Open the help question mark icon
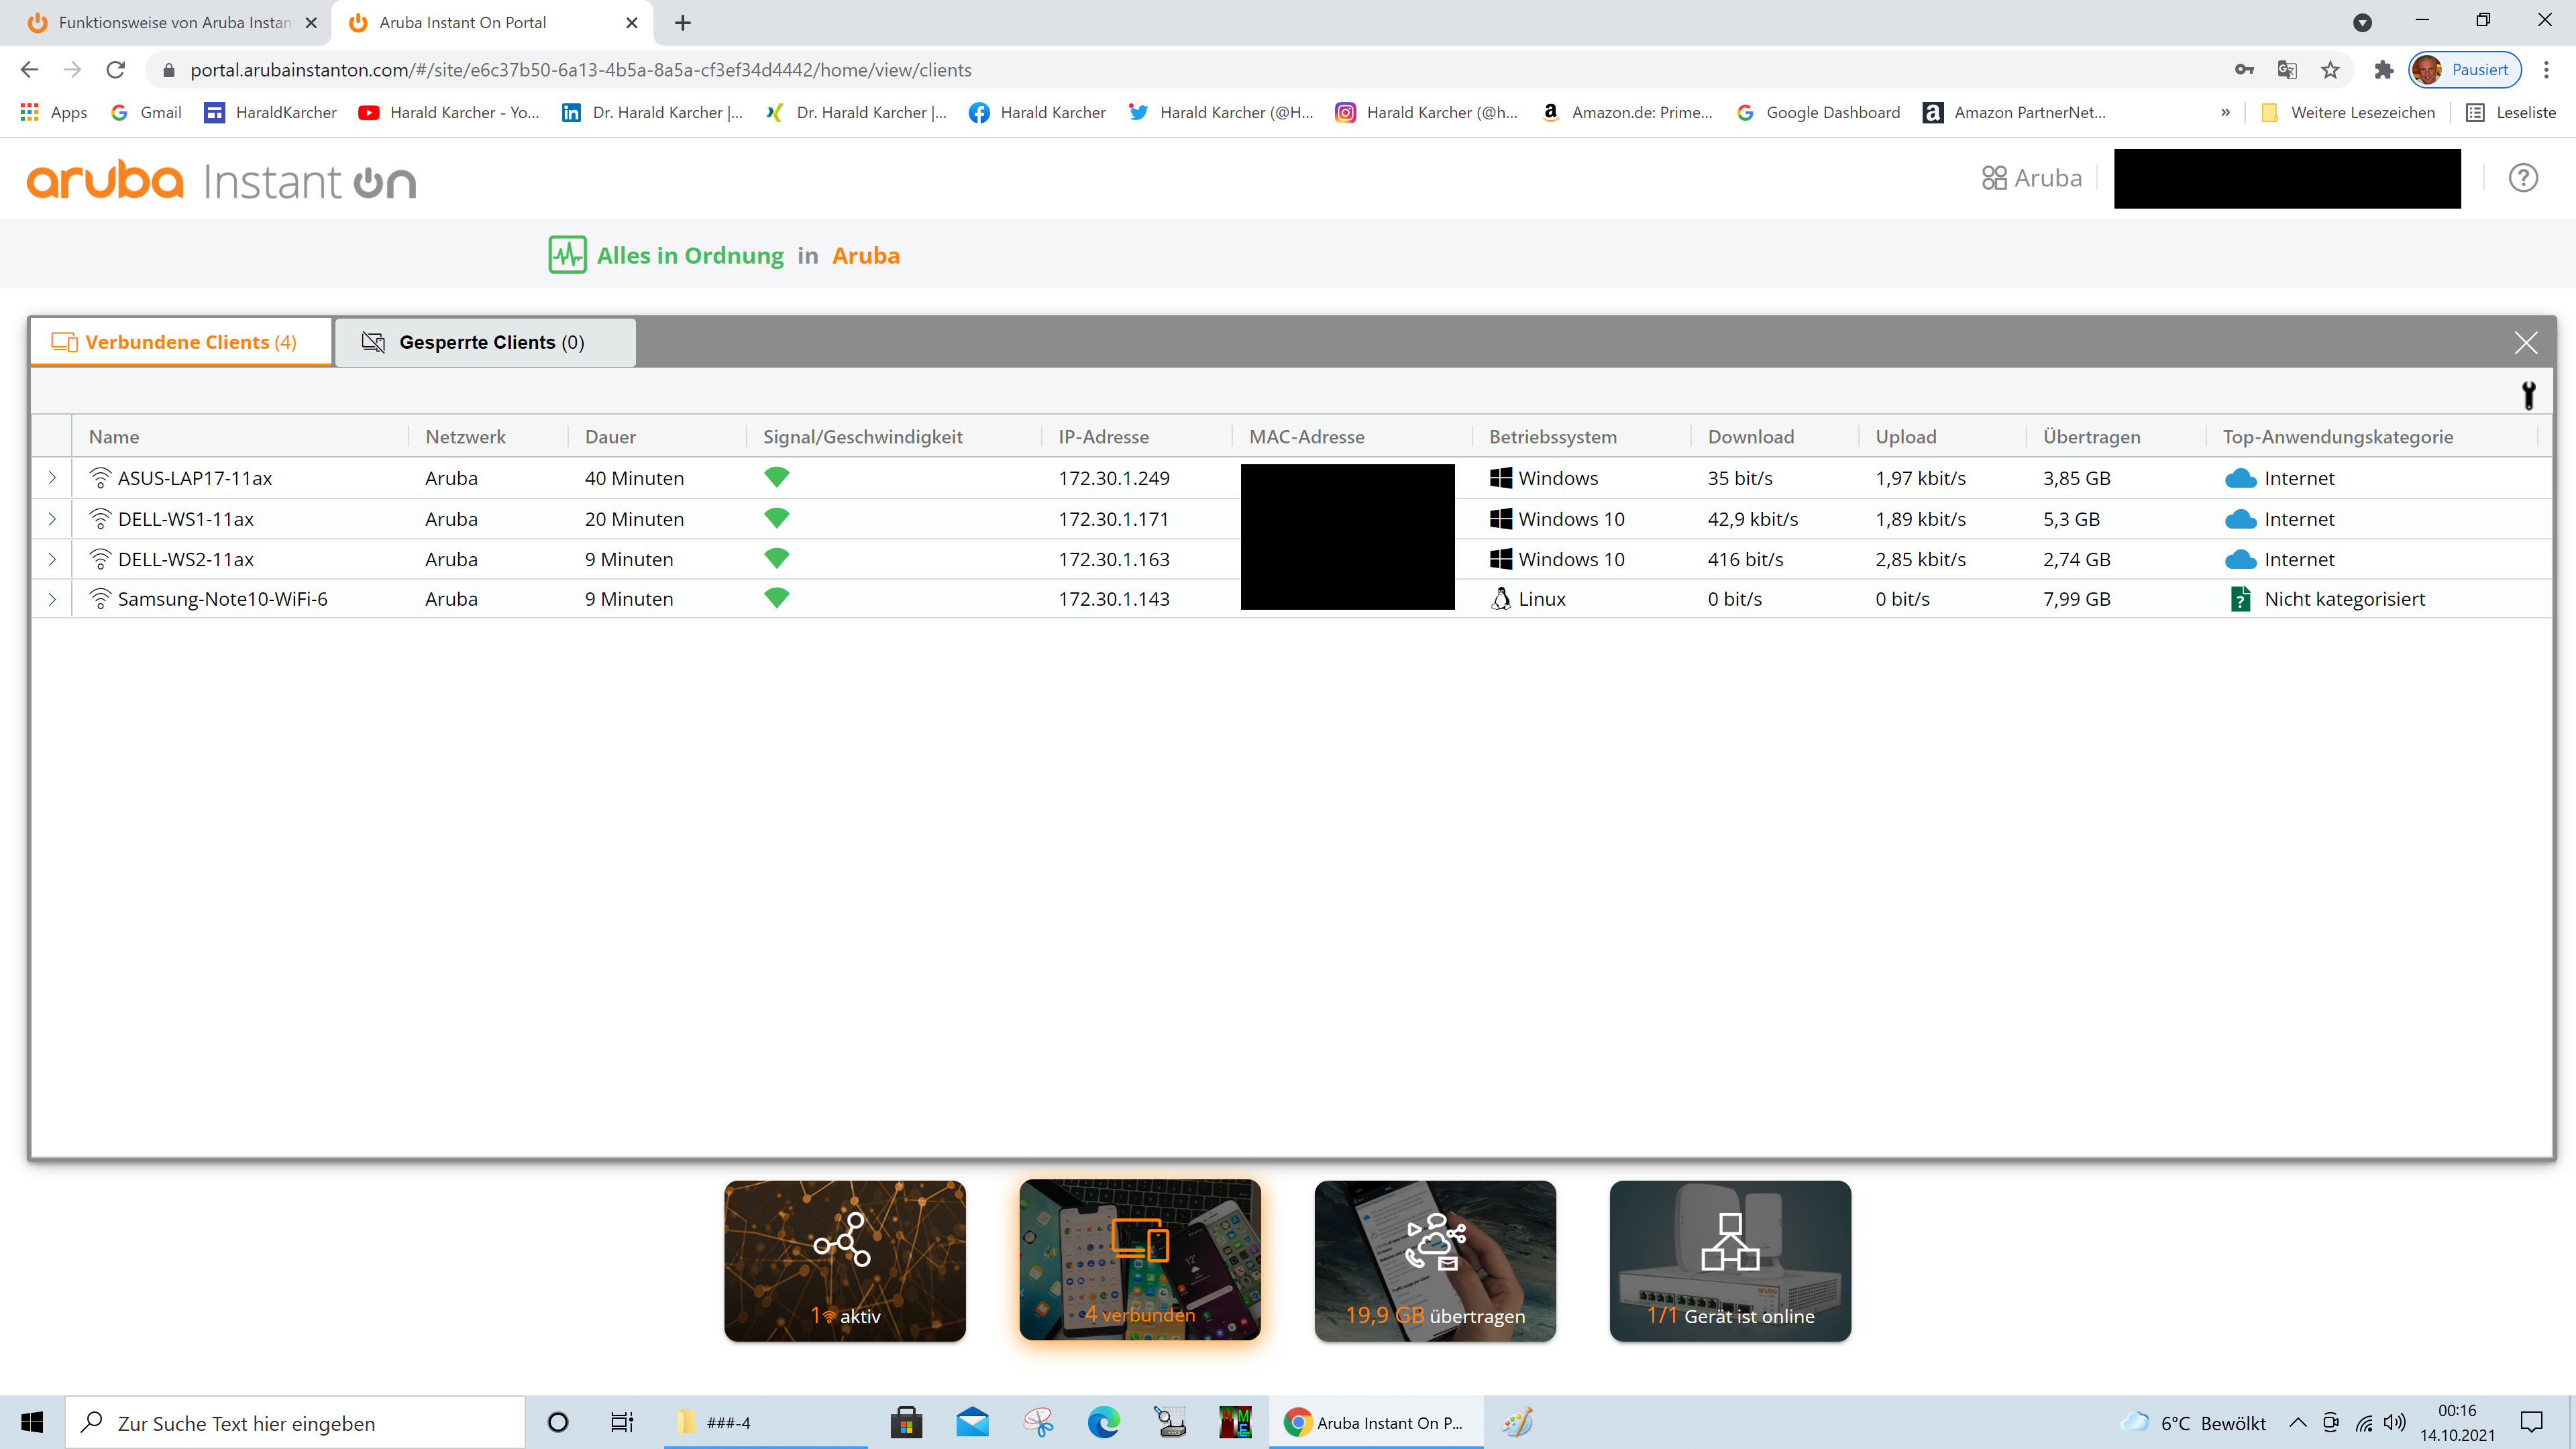Viewport: 2576px width, 1449px height. click(2522, 178)
